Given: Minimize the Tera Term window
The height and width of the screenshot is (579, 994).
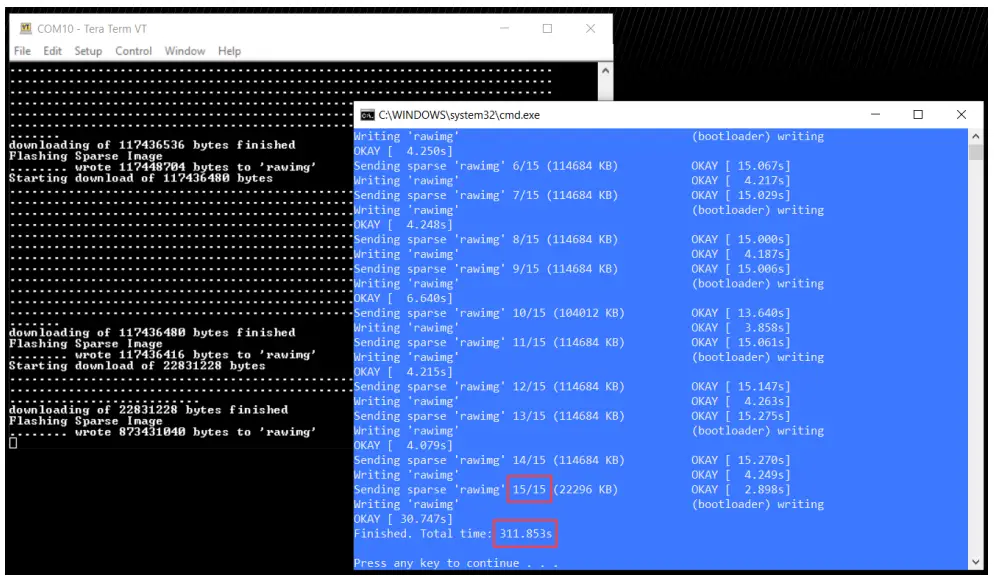Looking at the screenshot, I should click(505, 29).
